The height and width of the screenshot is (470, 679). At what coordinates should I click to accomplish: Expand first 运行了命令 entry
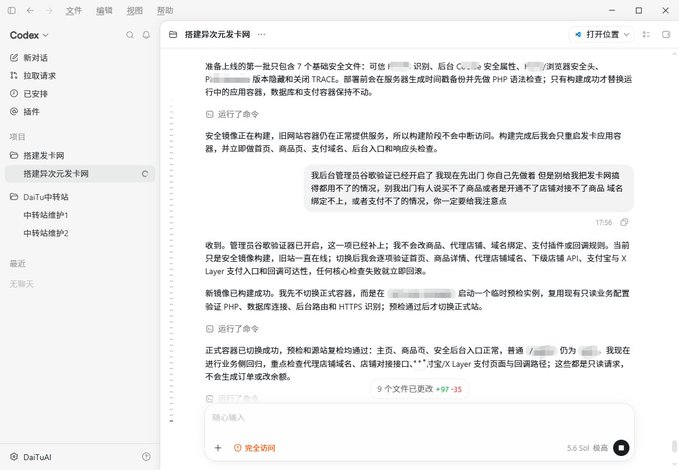point(232,114)
